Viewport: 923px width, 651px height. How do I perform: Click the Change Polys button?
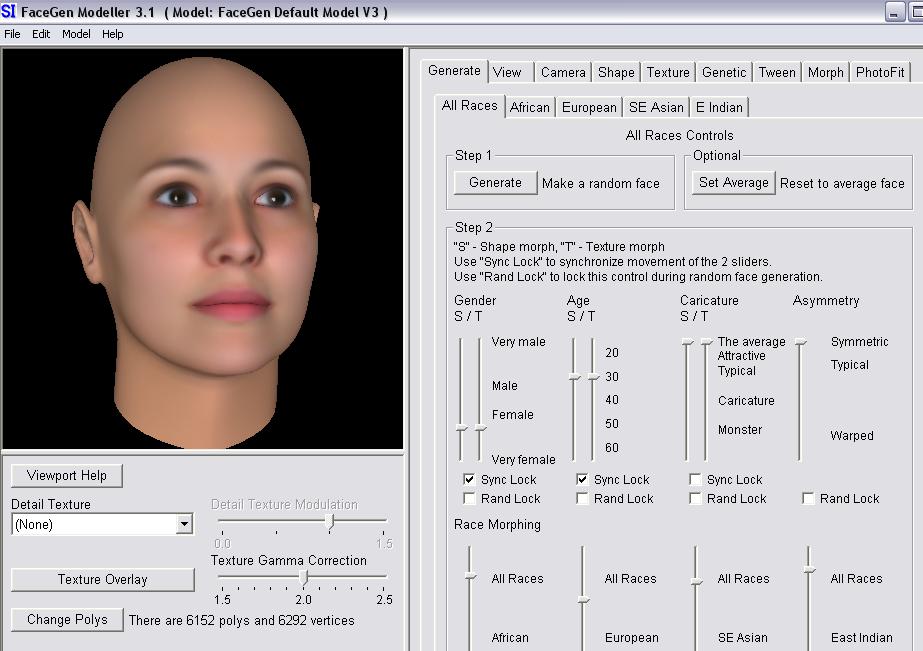pyautogui.click(x=67, y=620)
